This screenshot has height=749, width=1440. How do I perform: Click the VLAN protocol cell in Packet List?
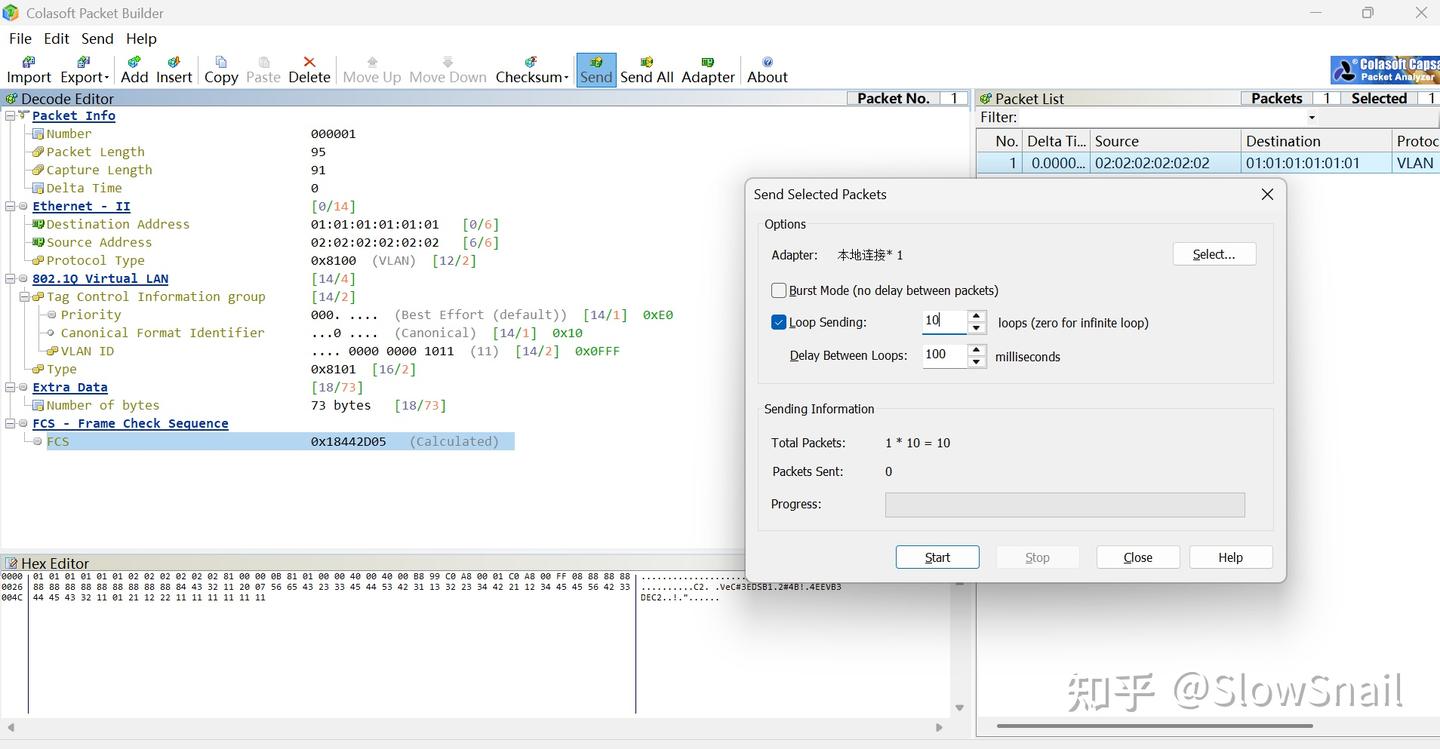1415,163
